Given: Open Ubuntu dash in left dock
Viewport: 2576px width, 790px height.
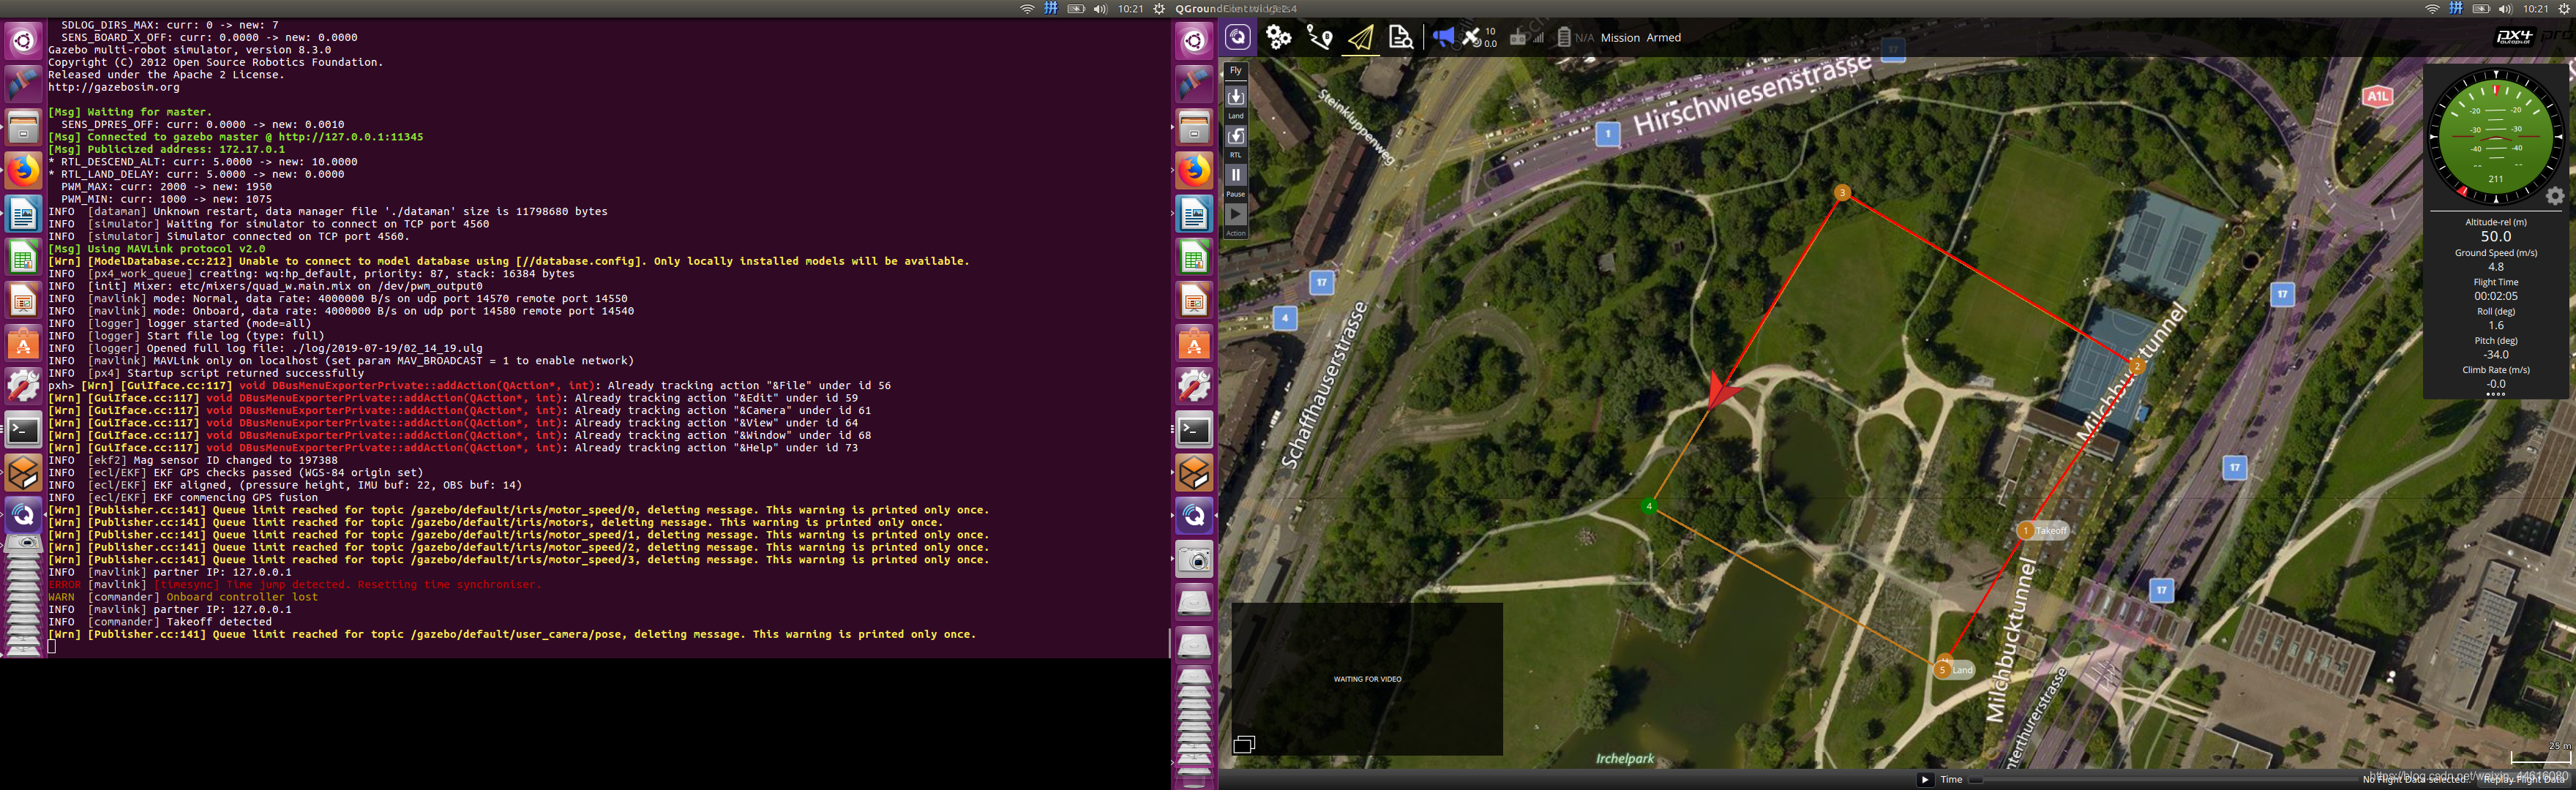Looking at the screenshot, I should [23, 40].
